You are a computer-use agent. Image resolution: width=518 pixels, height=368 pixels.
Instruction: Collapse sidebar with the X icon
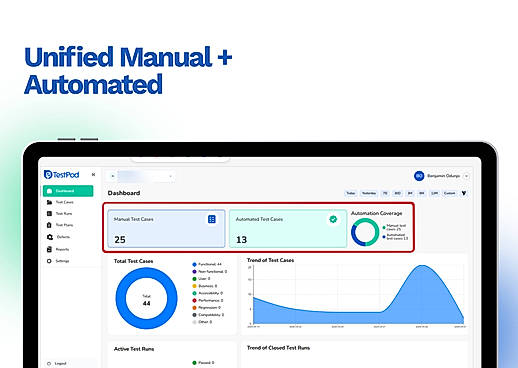(93, 174)
